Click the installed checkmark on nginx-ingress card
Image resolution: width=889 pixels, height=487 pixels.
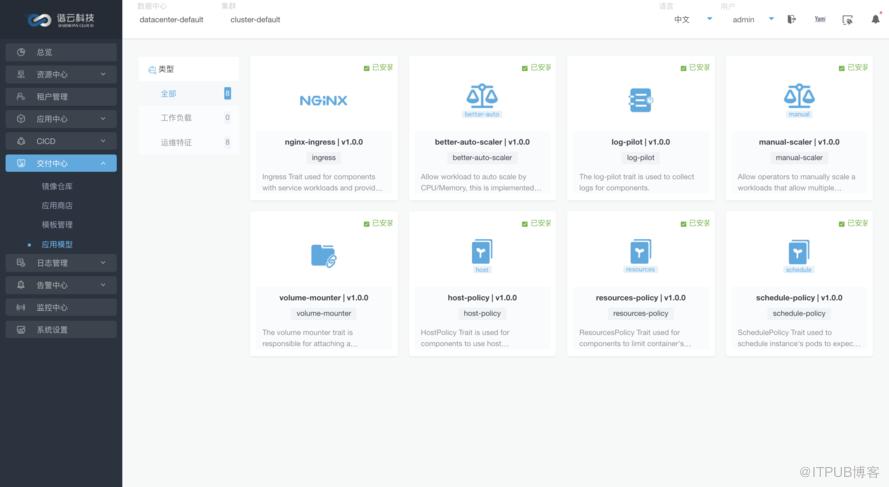point(366,68)
